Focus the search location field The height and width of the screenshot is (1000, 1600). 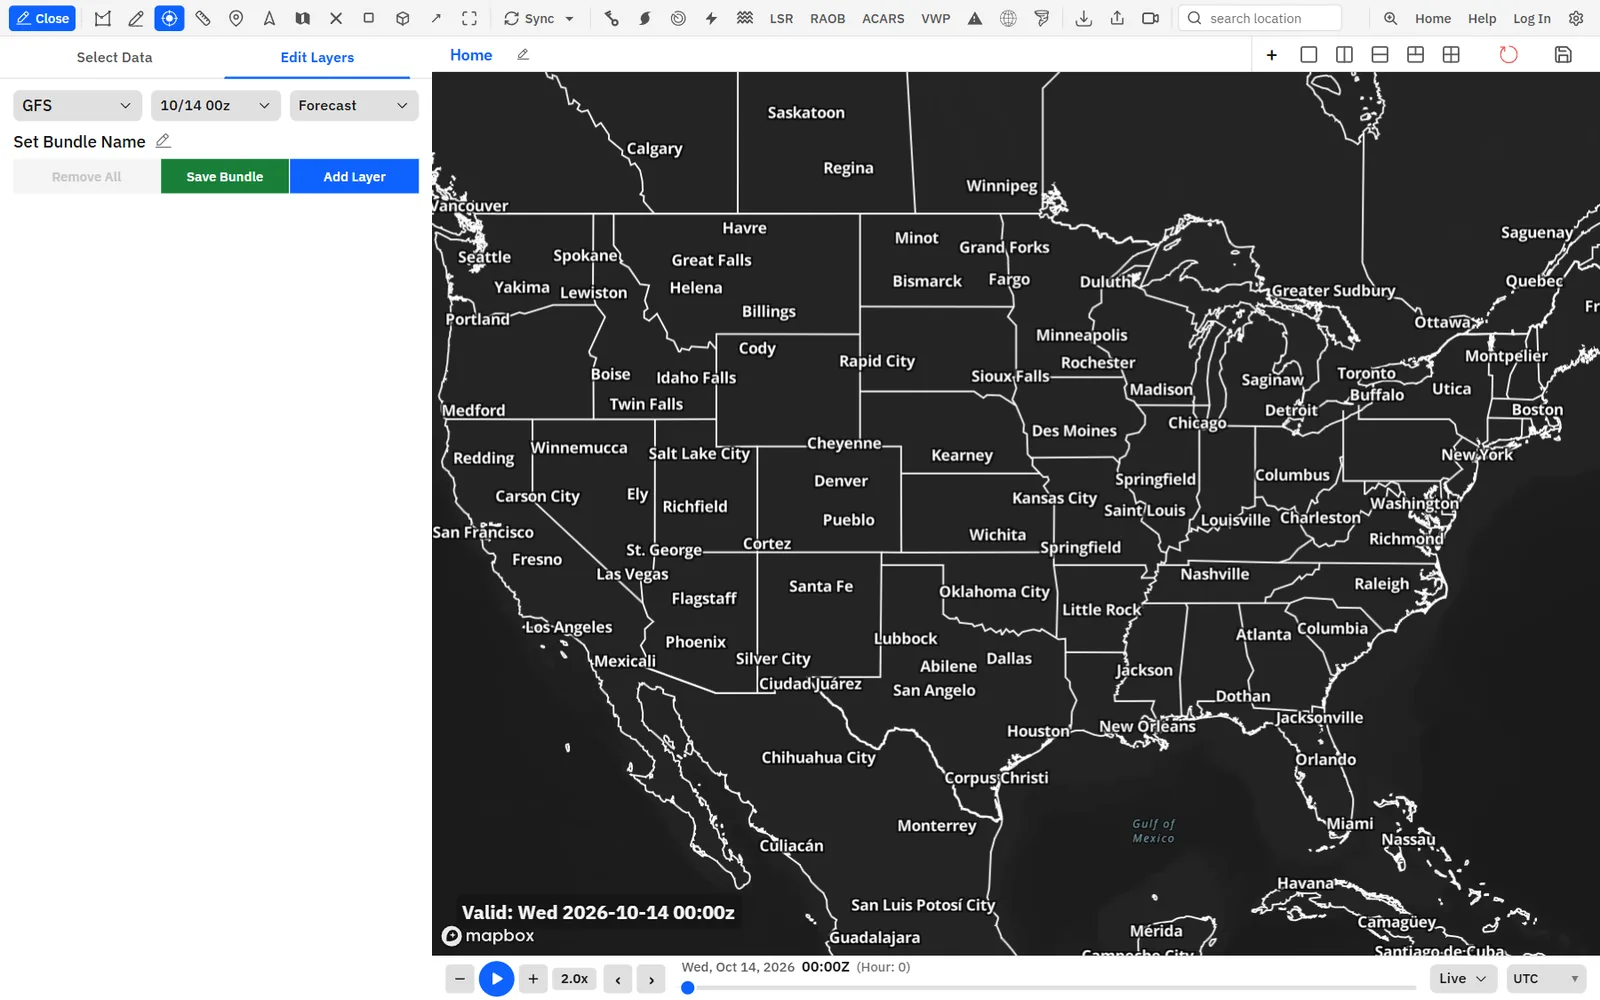click(1260, 18)
